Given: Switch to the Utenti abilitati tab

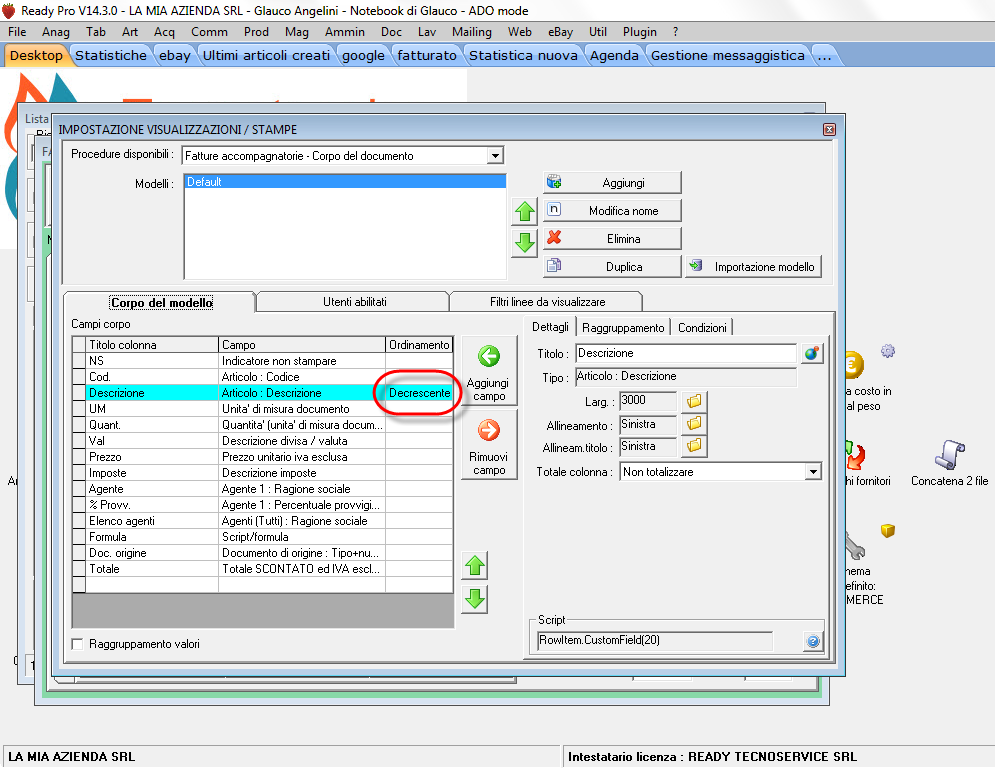Looking at the screenshot, I should tap(354, 302).
